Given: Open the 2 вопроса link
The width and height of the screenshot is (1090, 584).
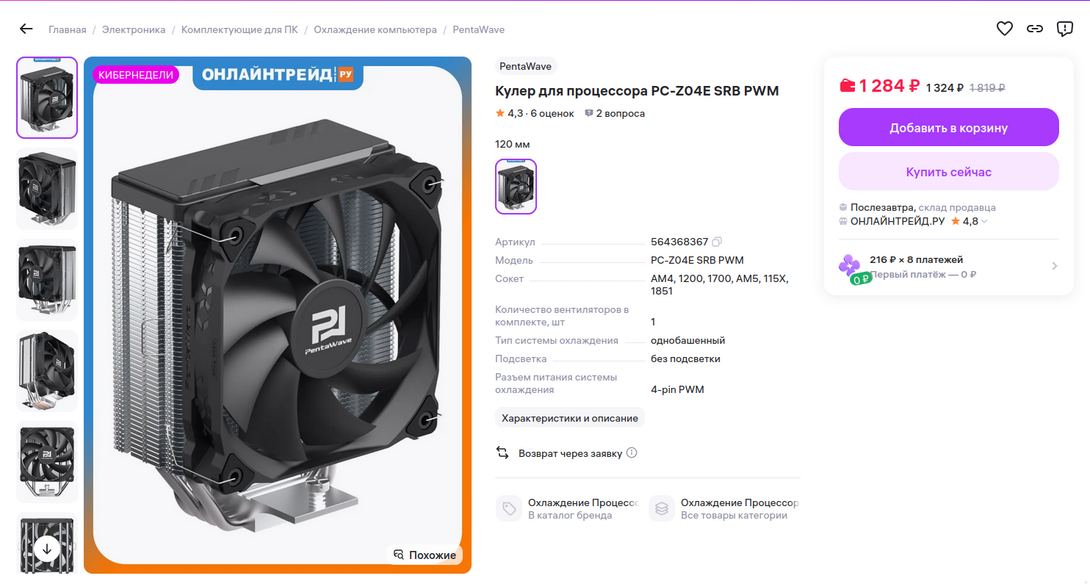Looking at the screenshot, I should coord(615,113).
